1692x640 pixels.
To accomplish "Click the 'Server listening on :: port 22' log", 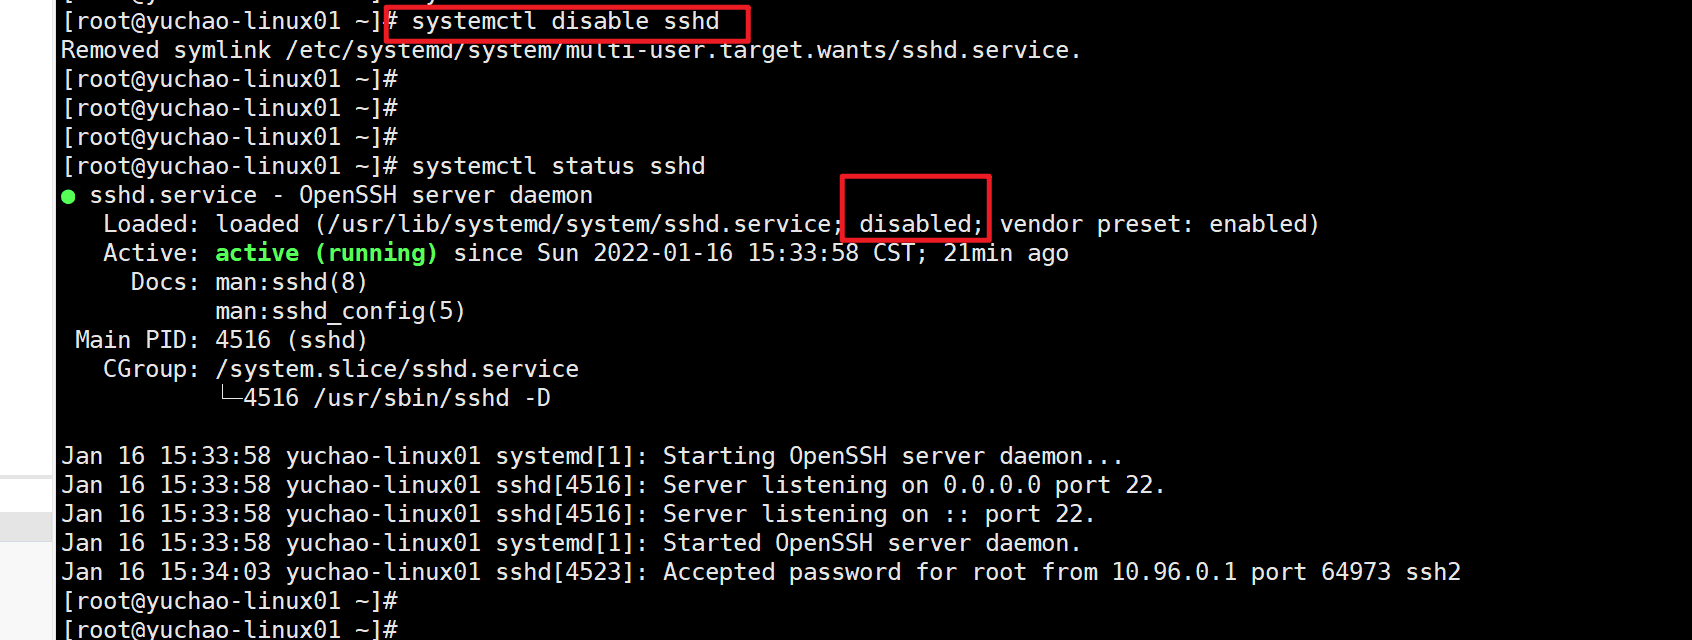I will coord(878,514).
